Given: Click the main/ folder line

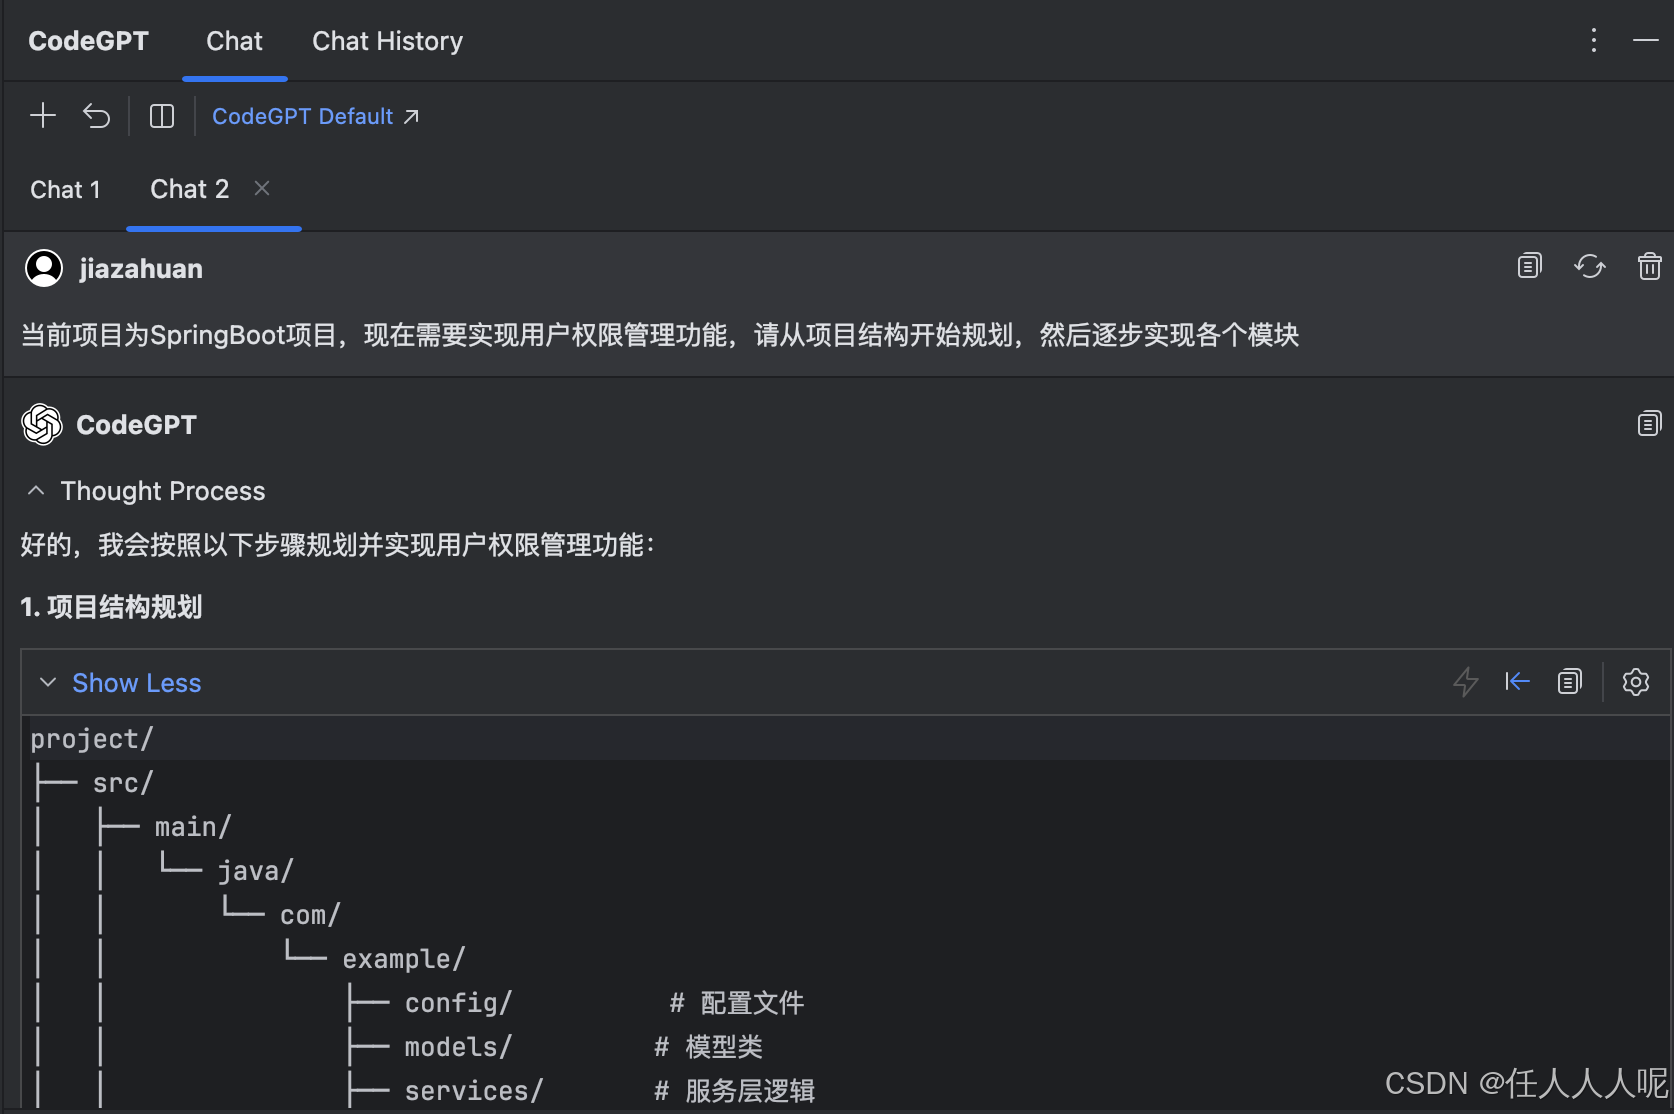Looking at the screenshot, I should point(193,827).
